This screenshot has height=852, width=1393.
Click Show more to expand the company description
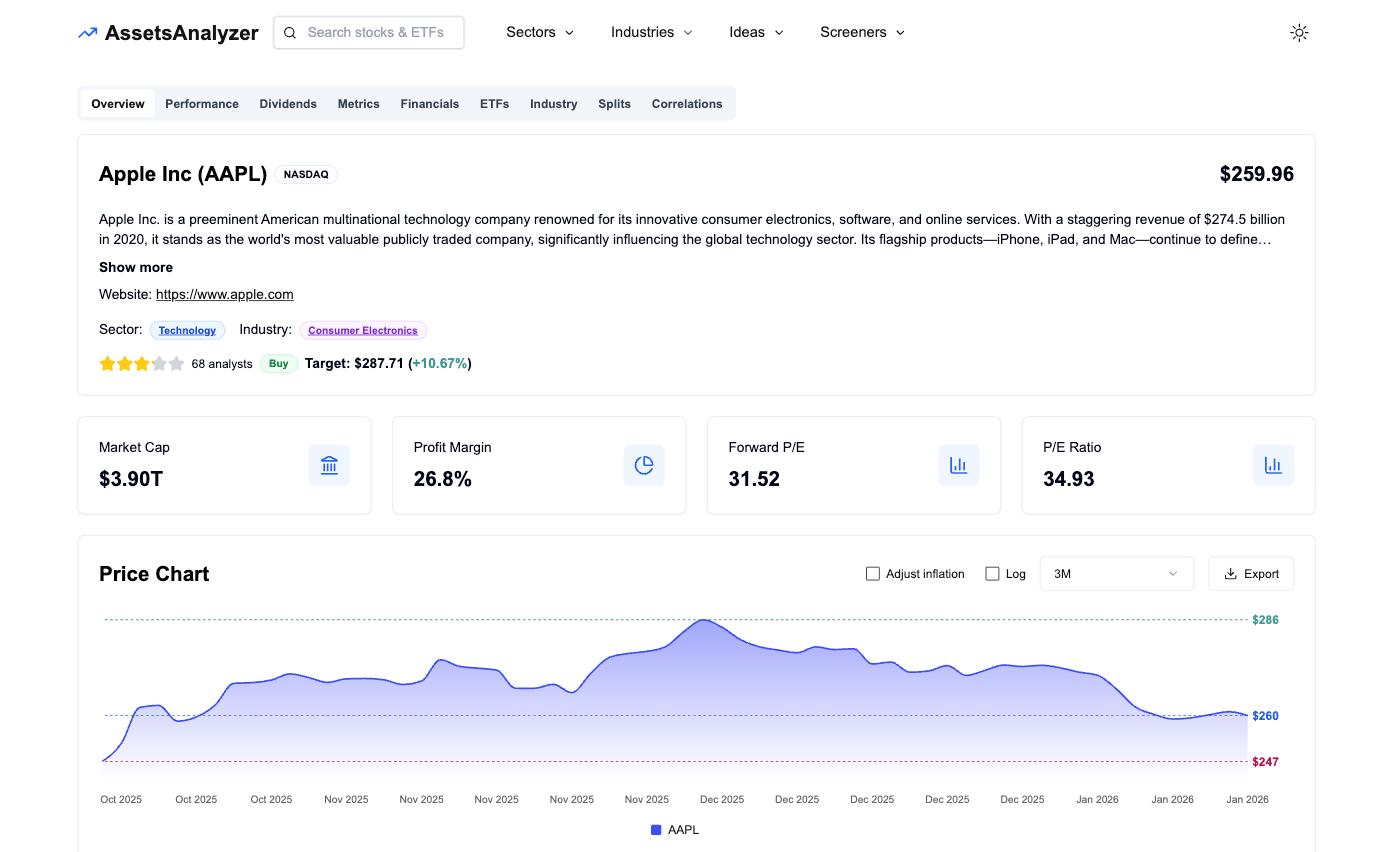(x=135, y=267)
